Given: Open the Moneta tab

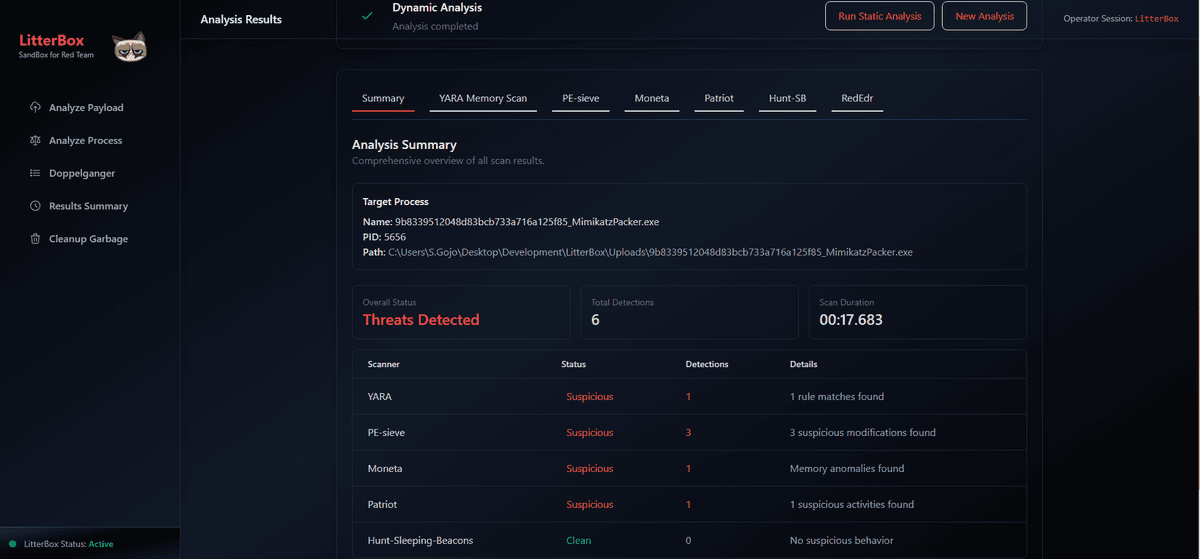Looking at the screenshot, I should point(652,98).
